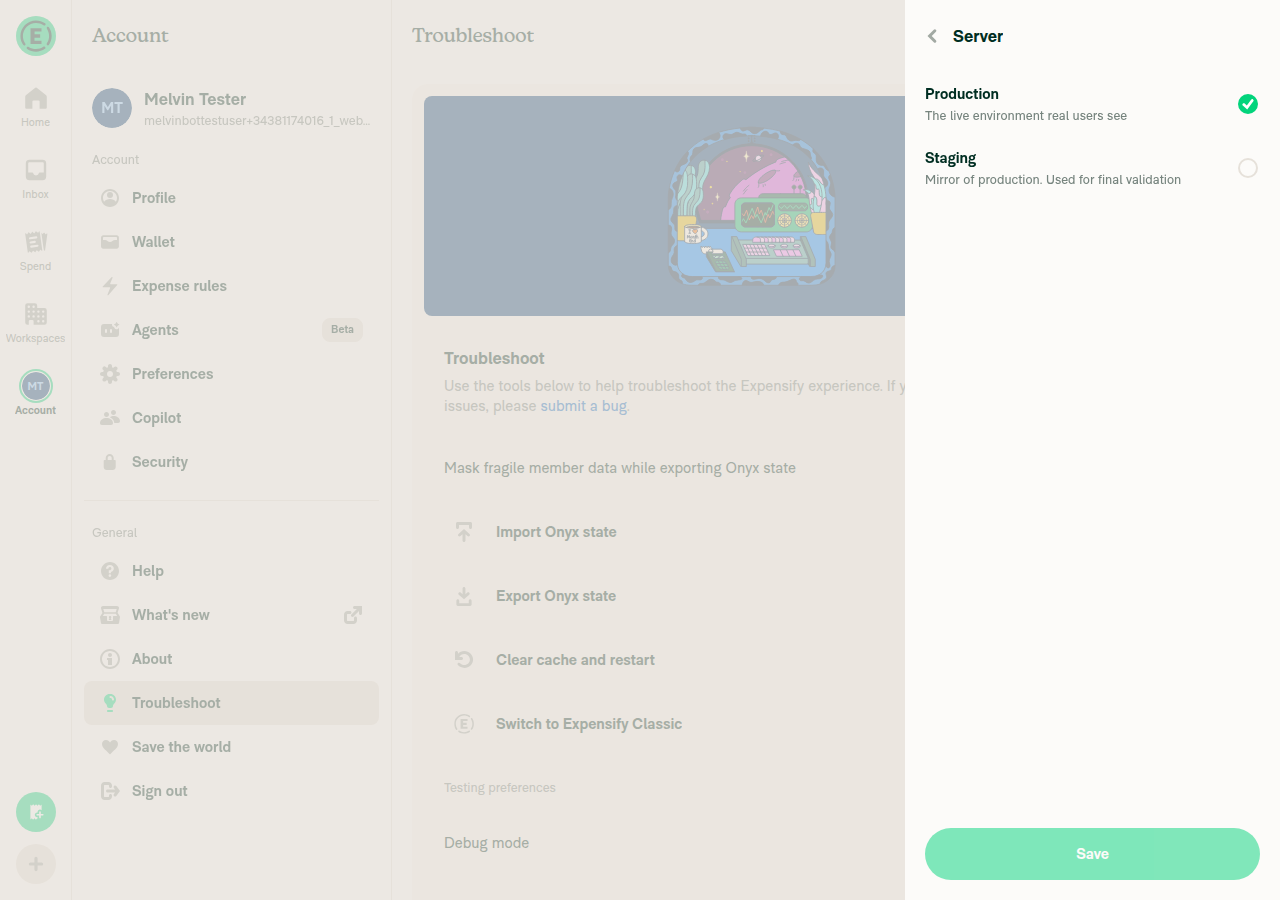Open Preferences
Screen dimensions: 1280x900
pos(231,374)
